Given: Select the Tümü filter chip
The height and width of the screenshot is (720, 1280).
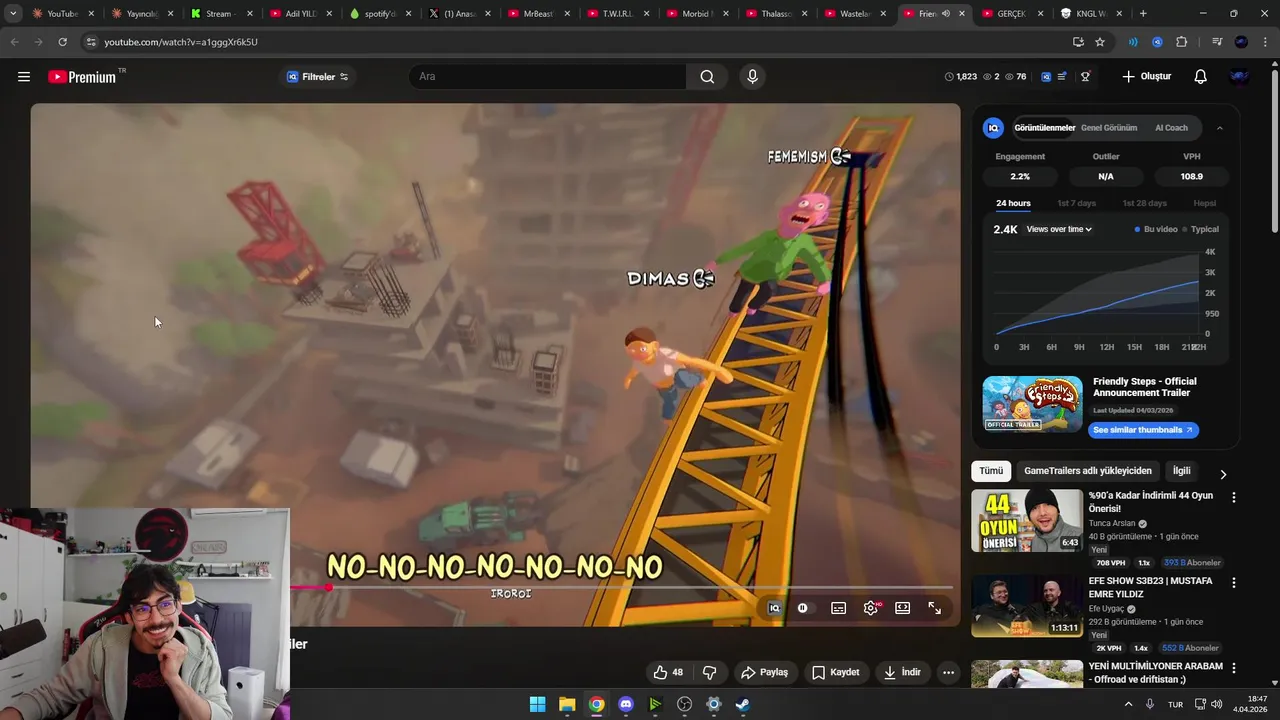Looking at the screenshot, I should [x=991, y=471].
